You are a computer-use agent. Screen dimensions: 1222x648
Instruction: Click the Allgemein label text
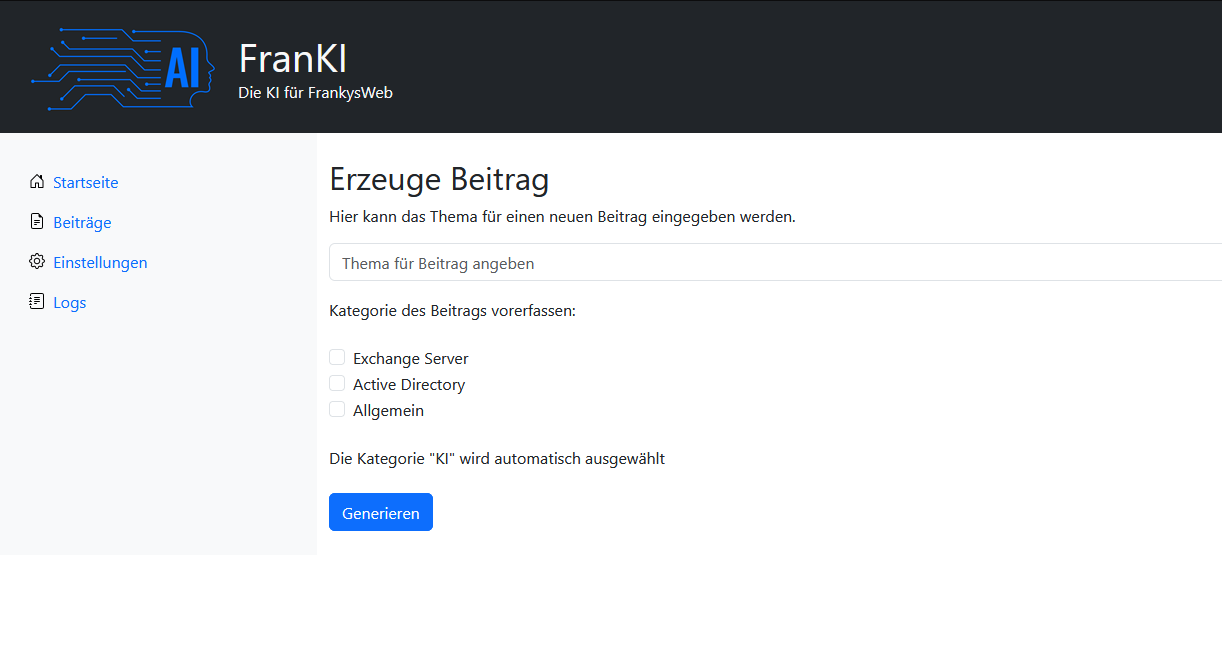click(388, 410)
